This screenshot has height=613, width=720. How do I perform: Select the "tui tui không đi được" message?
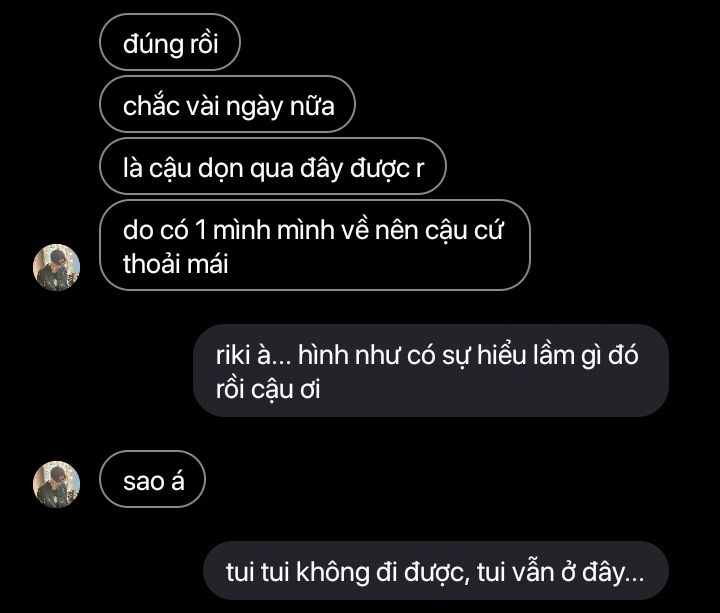click(436, 571)
